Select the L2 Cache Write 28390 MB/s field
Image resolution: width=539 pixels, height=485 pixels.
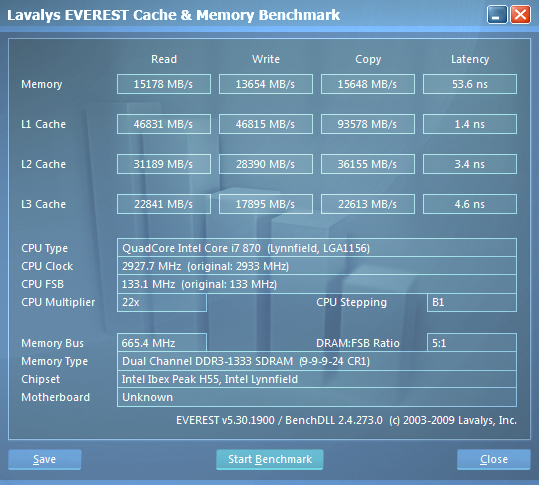click(266, 164)
